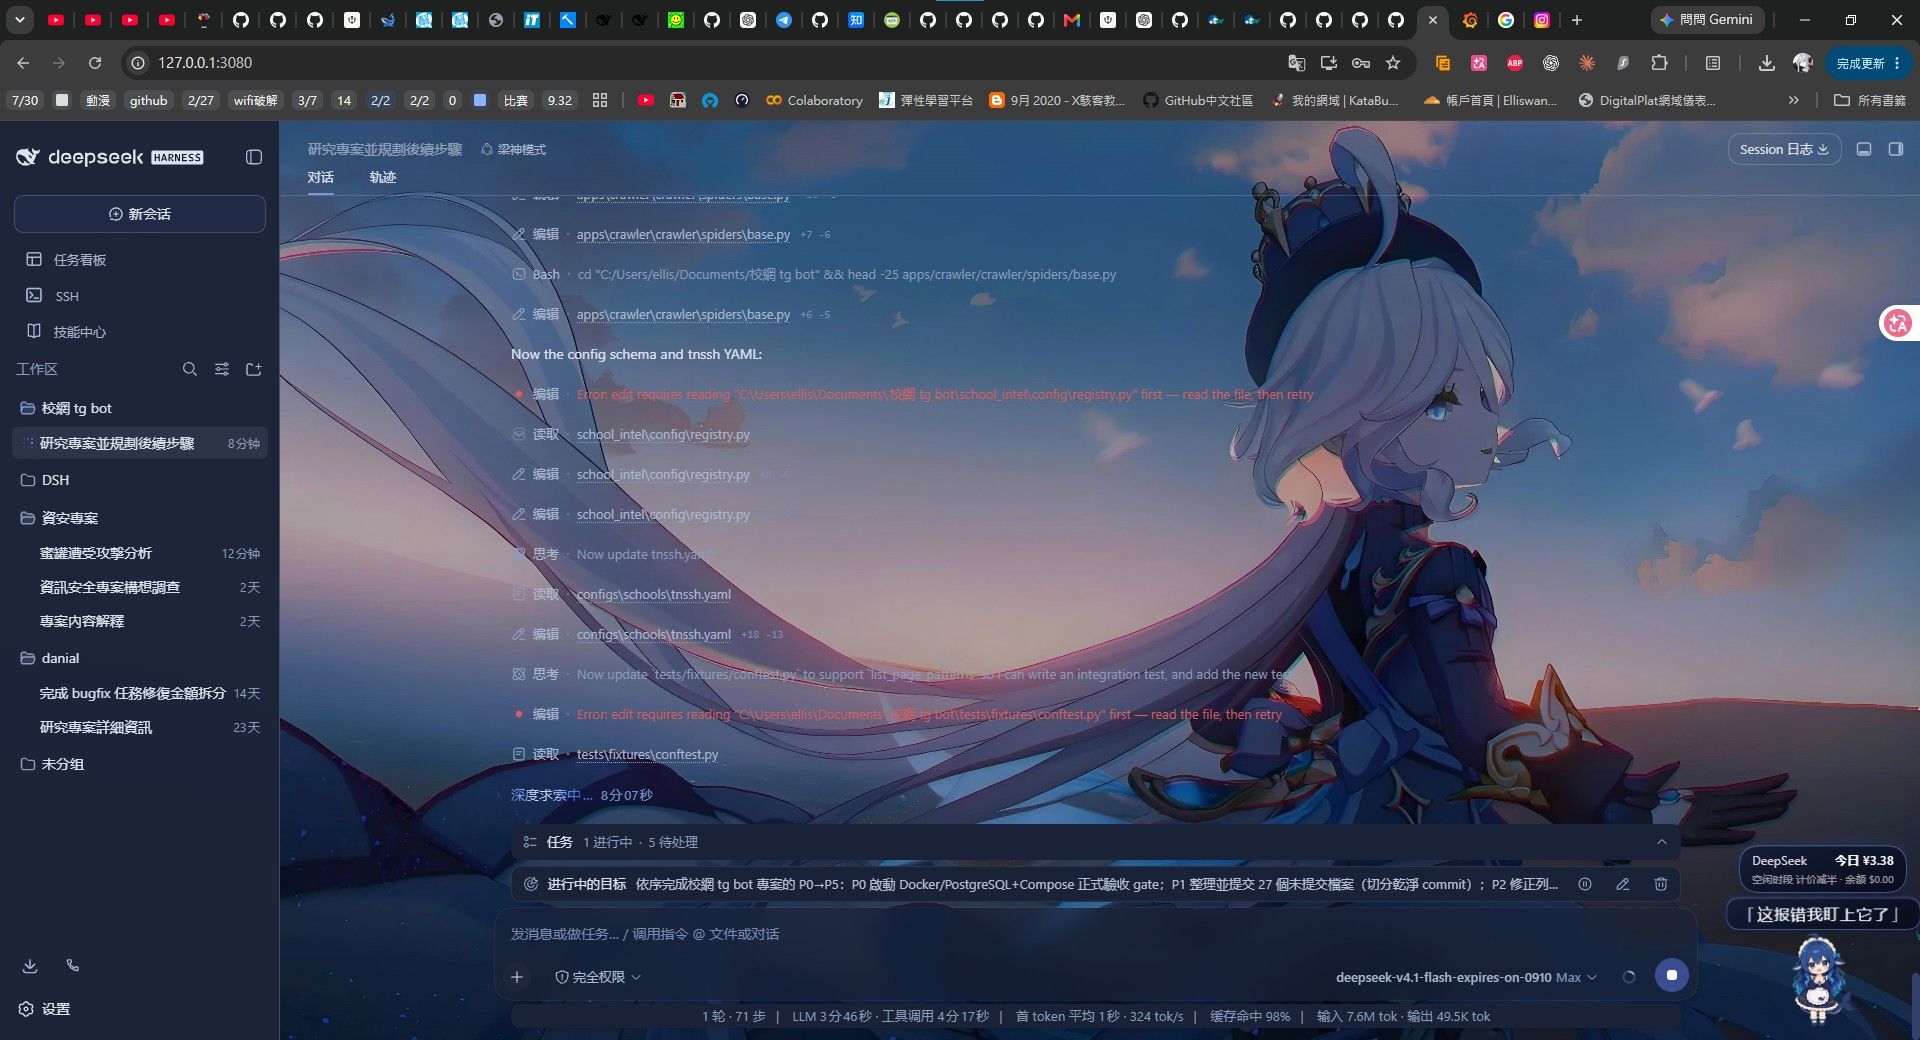1920x1040 pixels.
Task: Bookmark this page with star icon
Action: (x=1393, y=63)
